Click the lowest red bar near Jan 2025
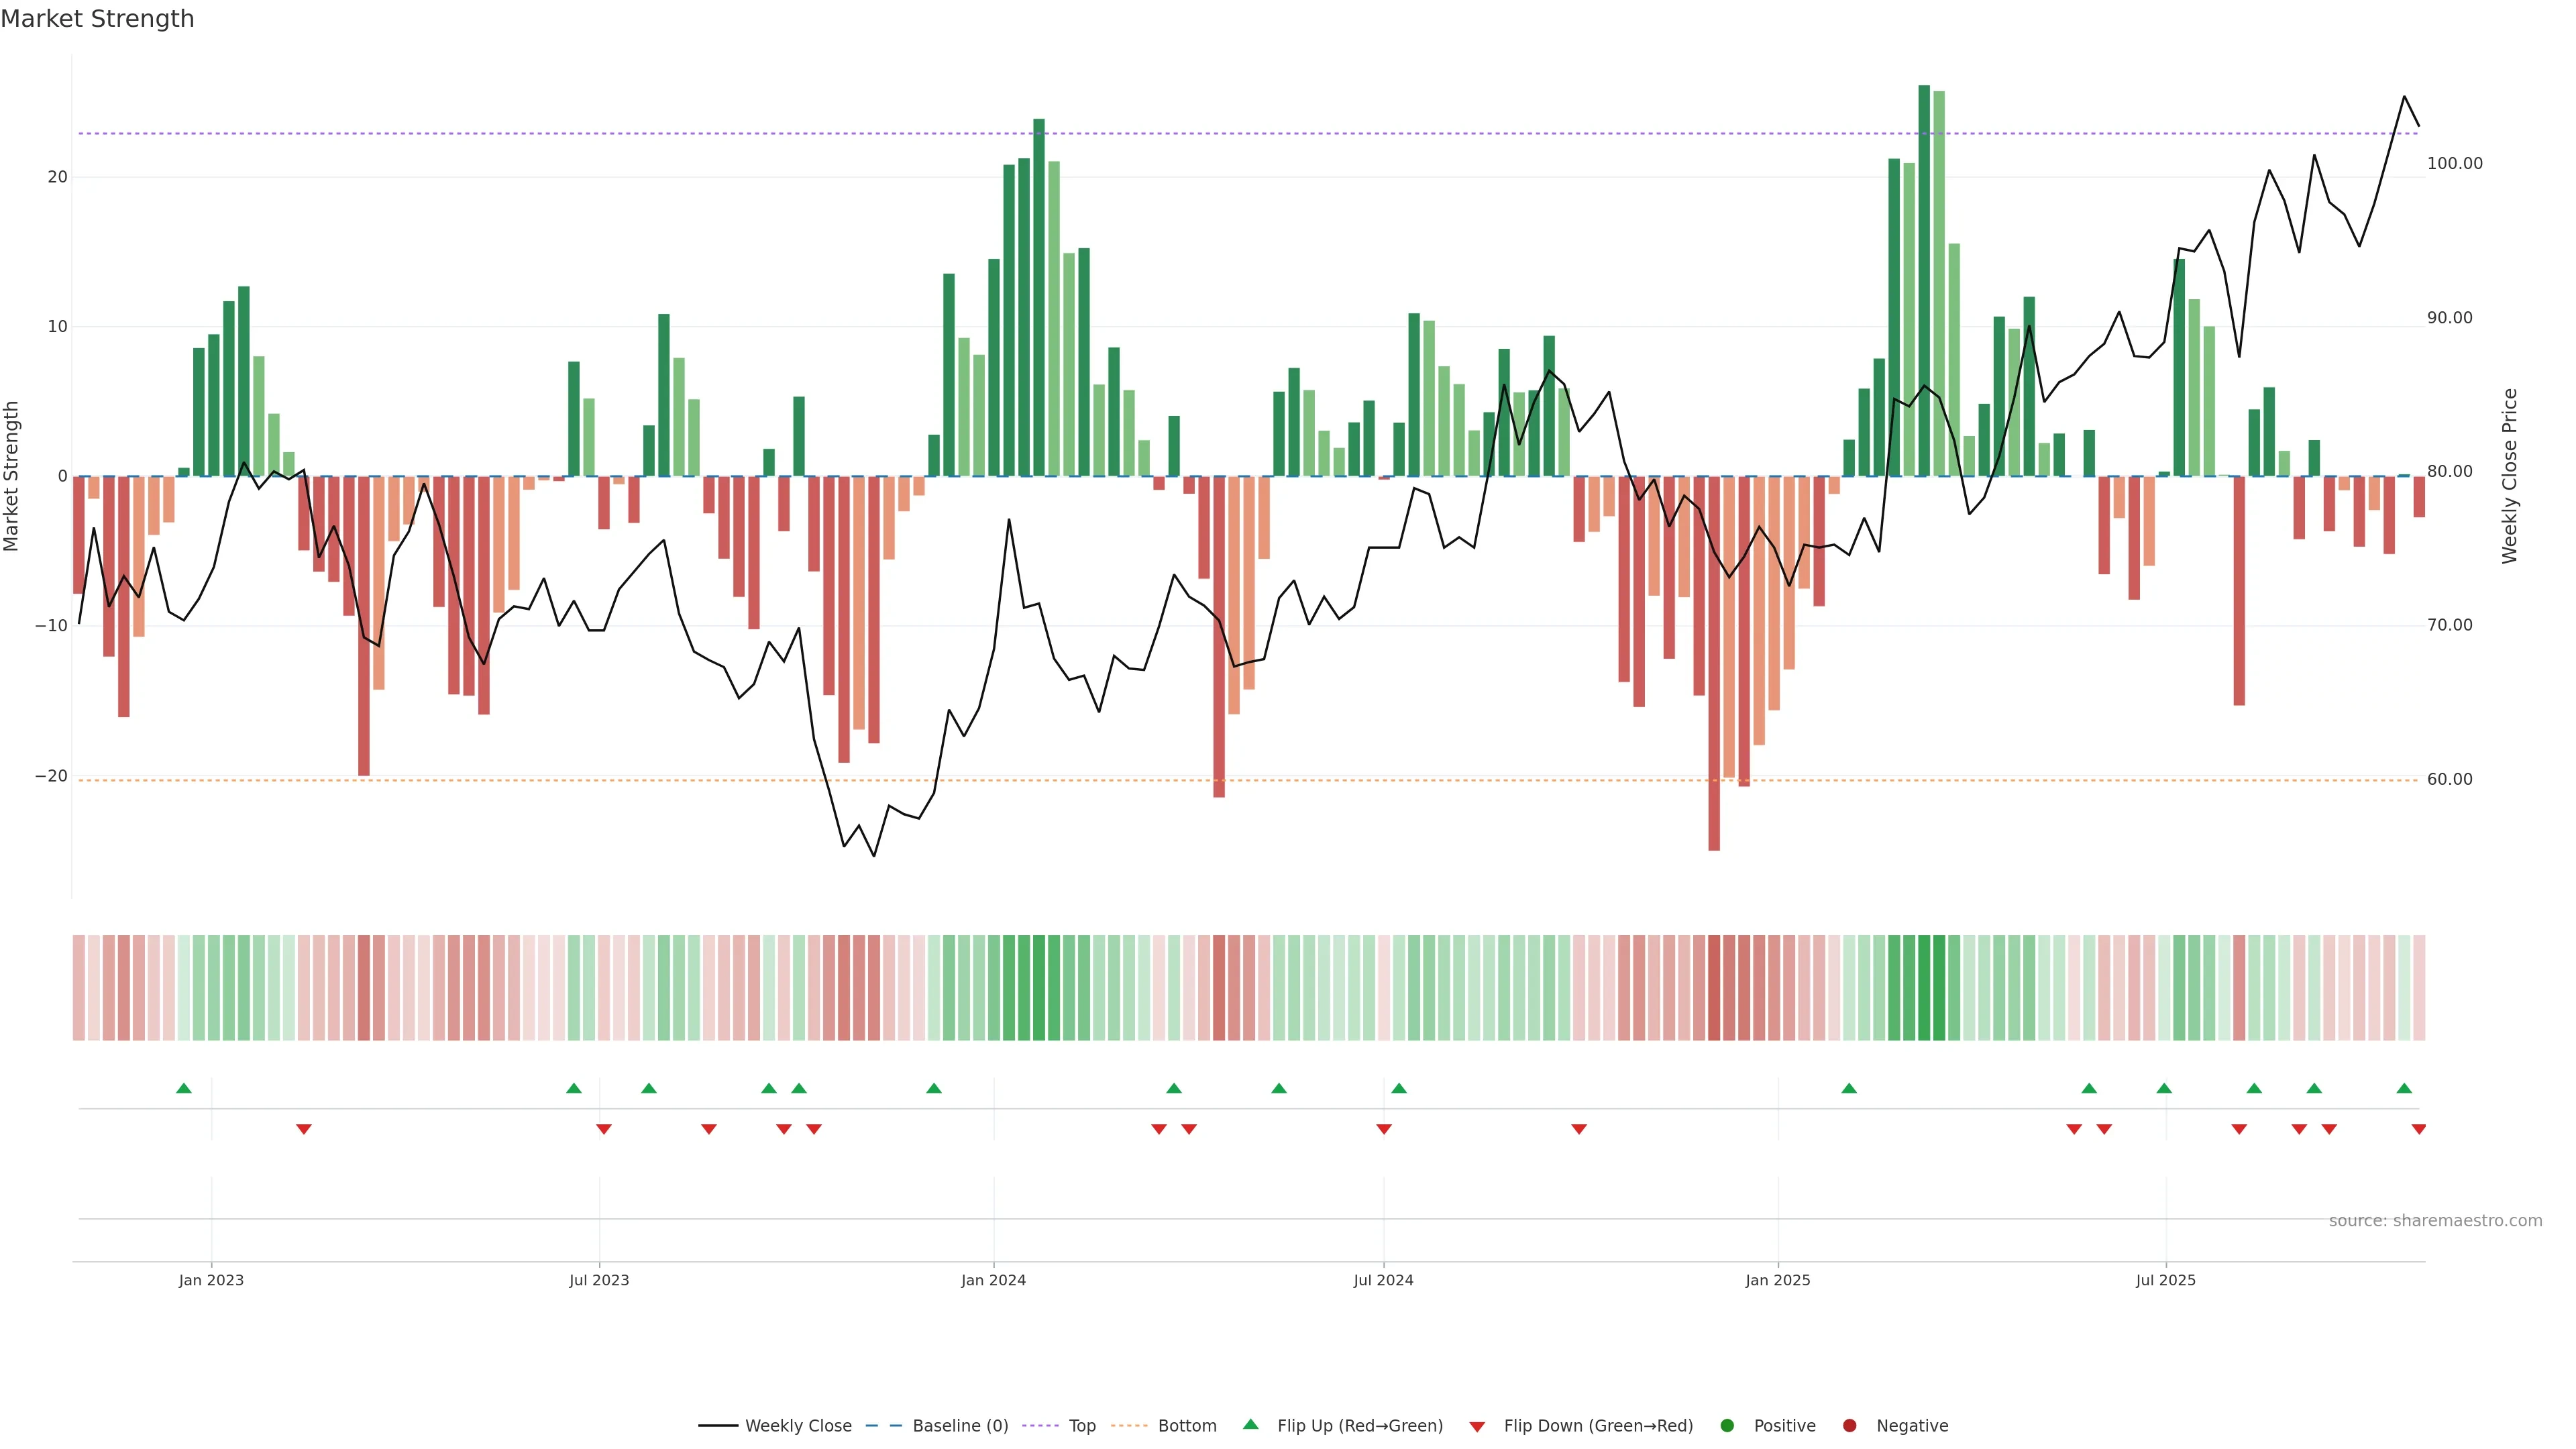2576x1449 pixels. (x=1714, y=663)
